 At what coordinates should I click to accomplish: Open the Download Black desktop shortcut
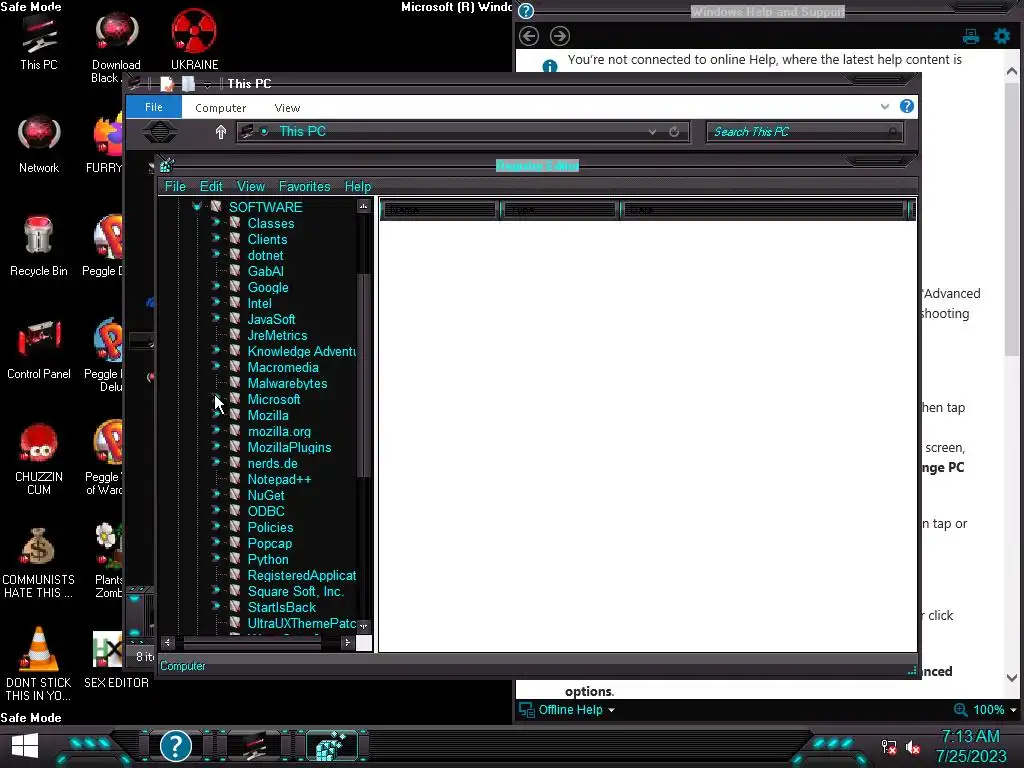(x=116, y=48)
